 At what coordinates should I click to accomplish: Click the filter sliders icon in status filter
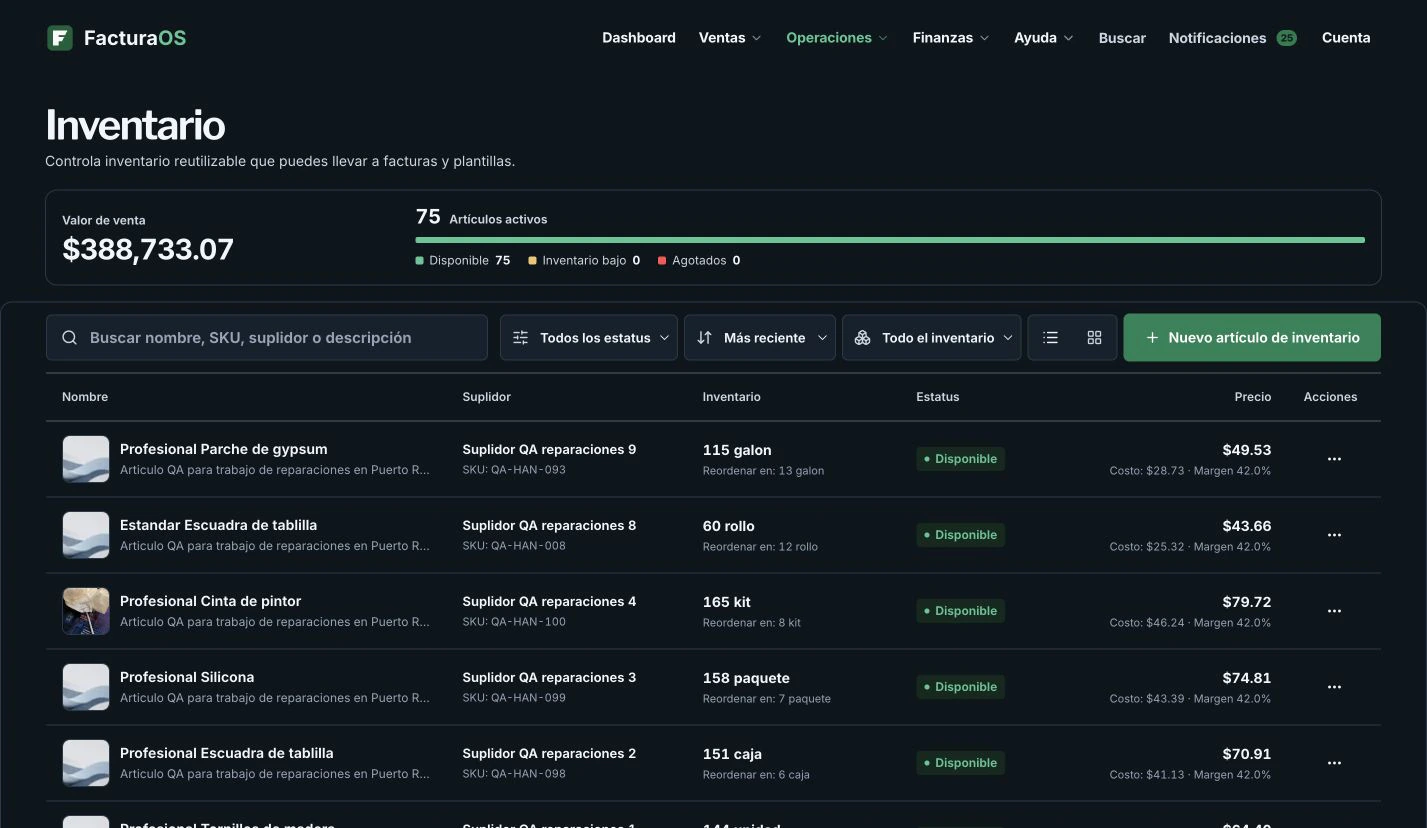520,338
